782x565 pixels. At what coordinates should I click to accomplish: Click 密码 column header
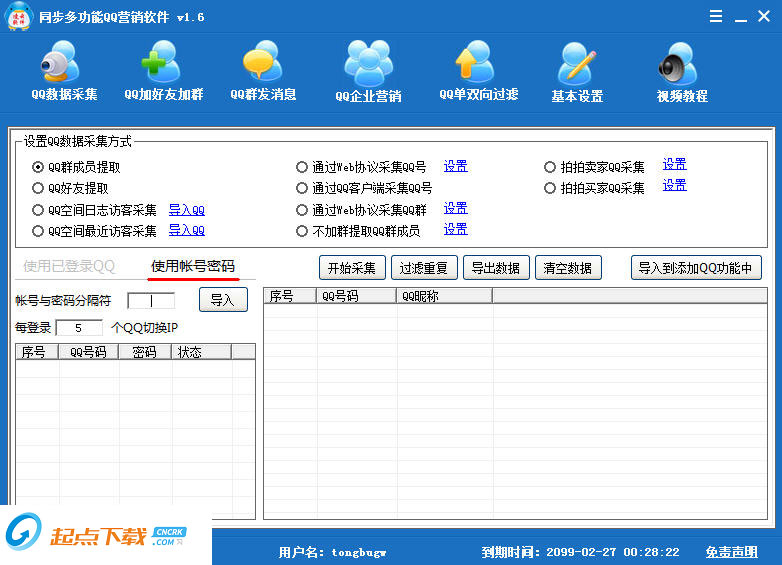tap(145, 352)
